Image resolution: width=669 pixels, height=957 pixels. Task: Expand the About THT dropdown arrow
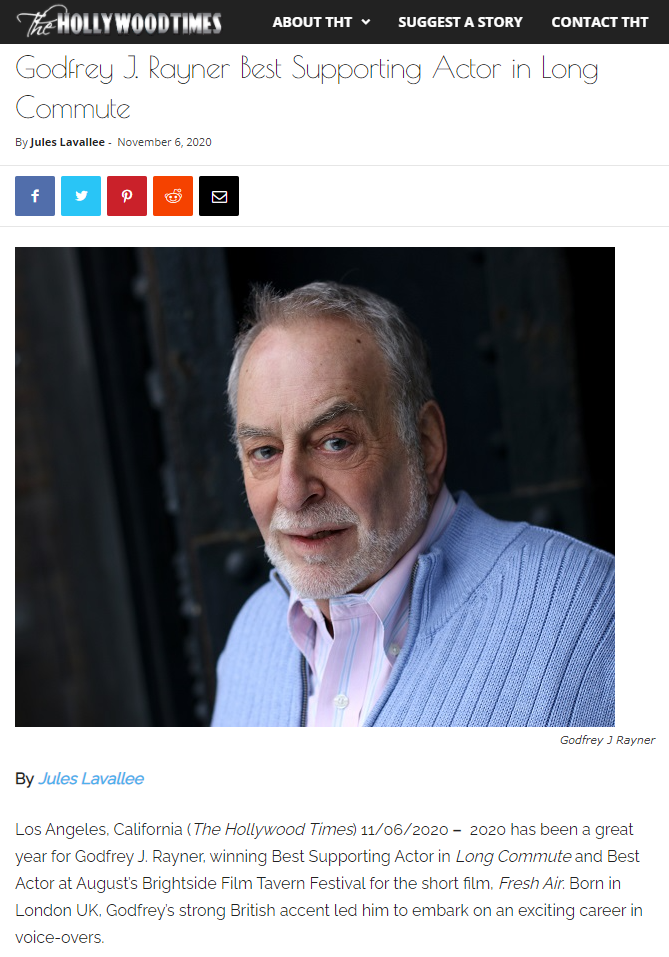click(366, 22)
